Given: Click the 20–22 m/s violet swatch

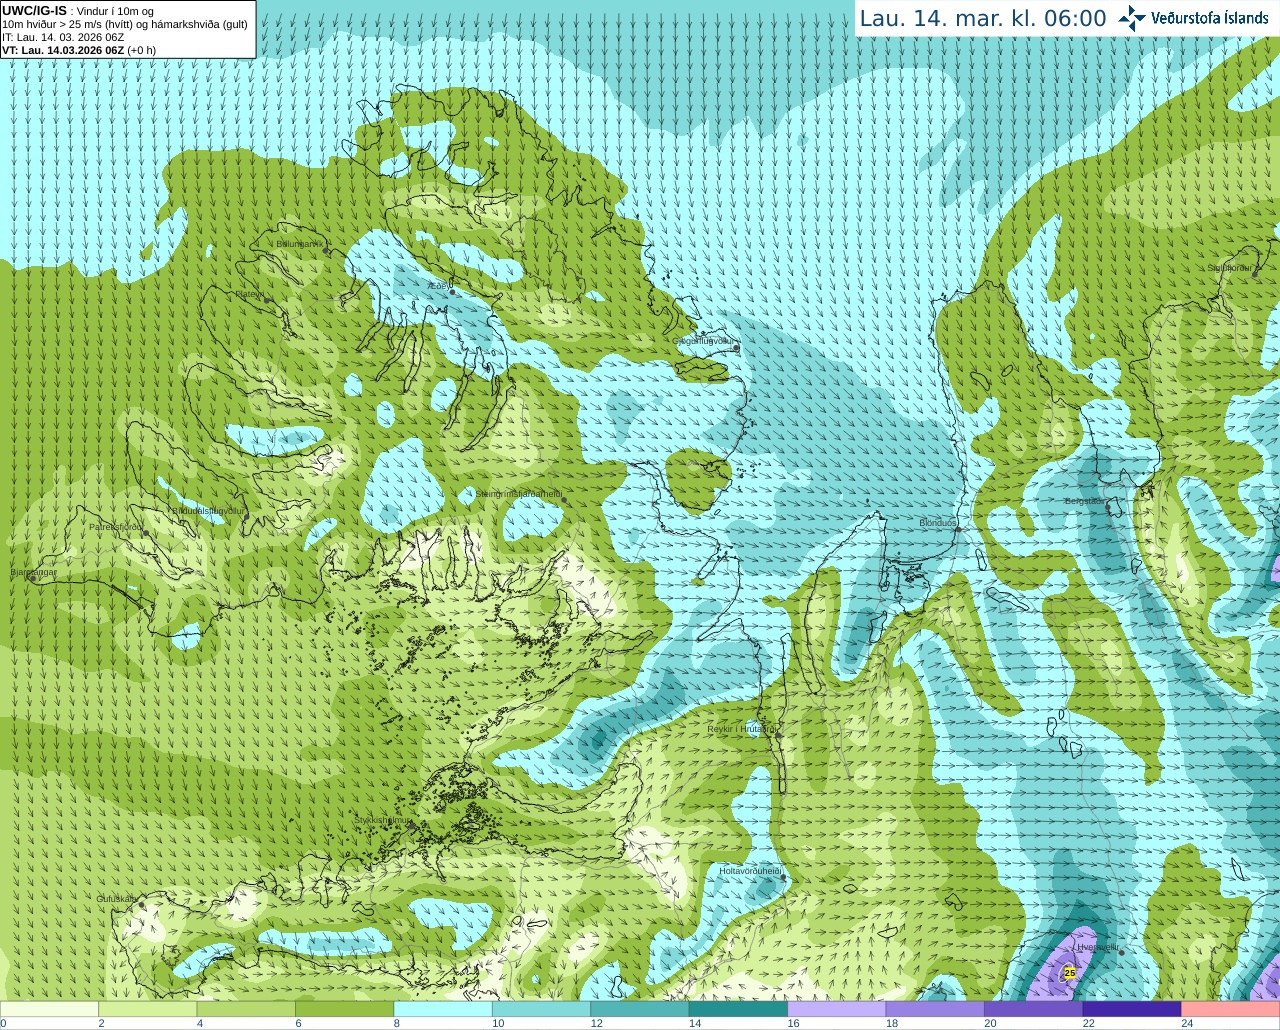Looking at the screenshot, I should coord(1034,1009).
